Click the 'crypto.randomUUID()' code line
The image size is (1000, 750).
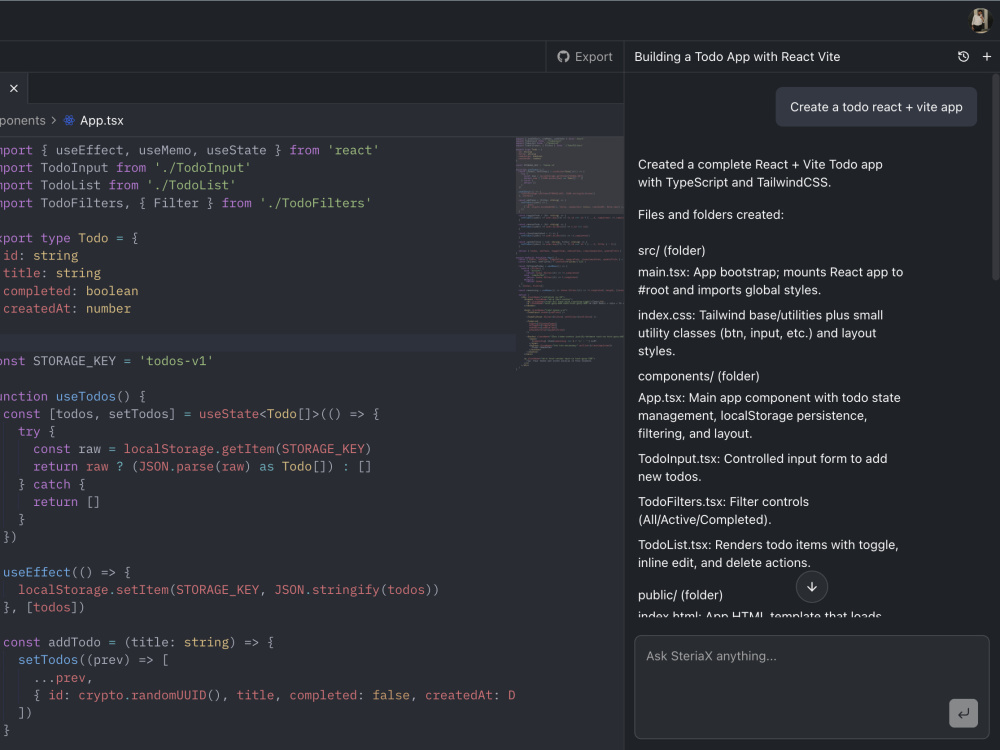[x=274, y=695]
